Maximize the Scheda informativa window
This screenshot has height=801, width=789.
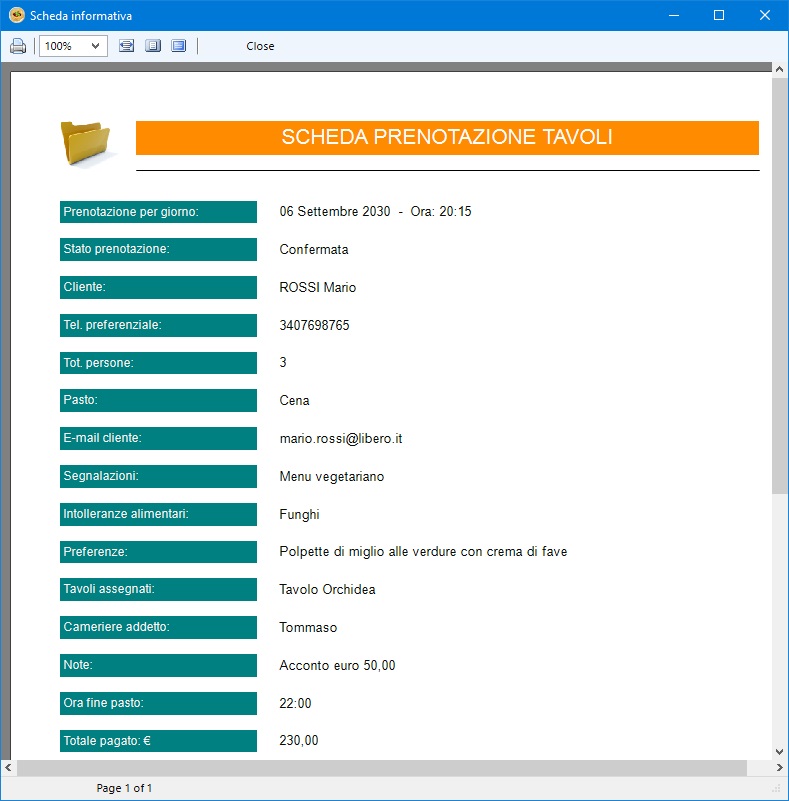tap(719, 15)
